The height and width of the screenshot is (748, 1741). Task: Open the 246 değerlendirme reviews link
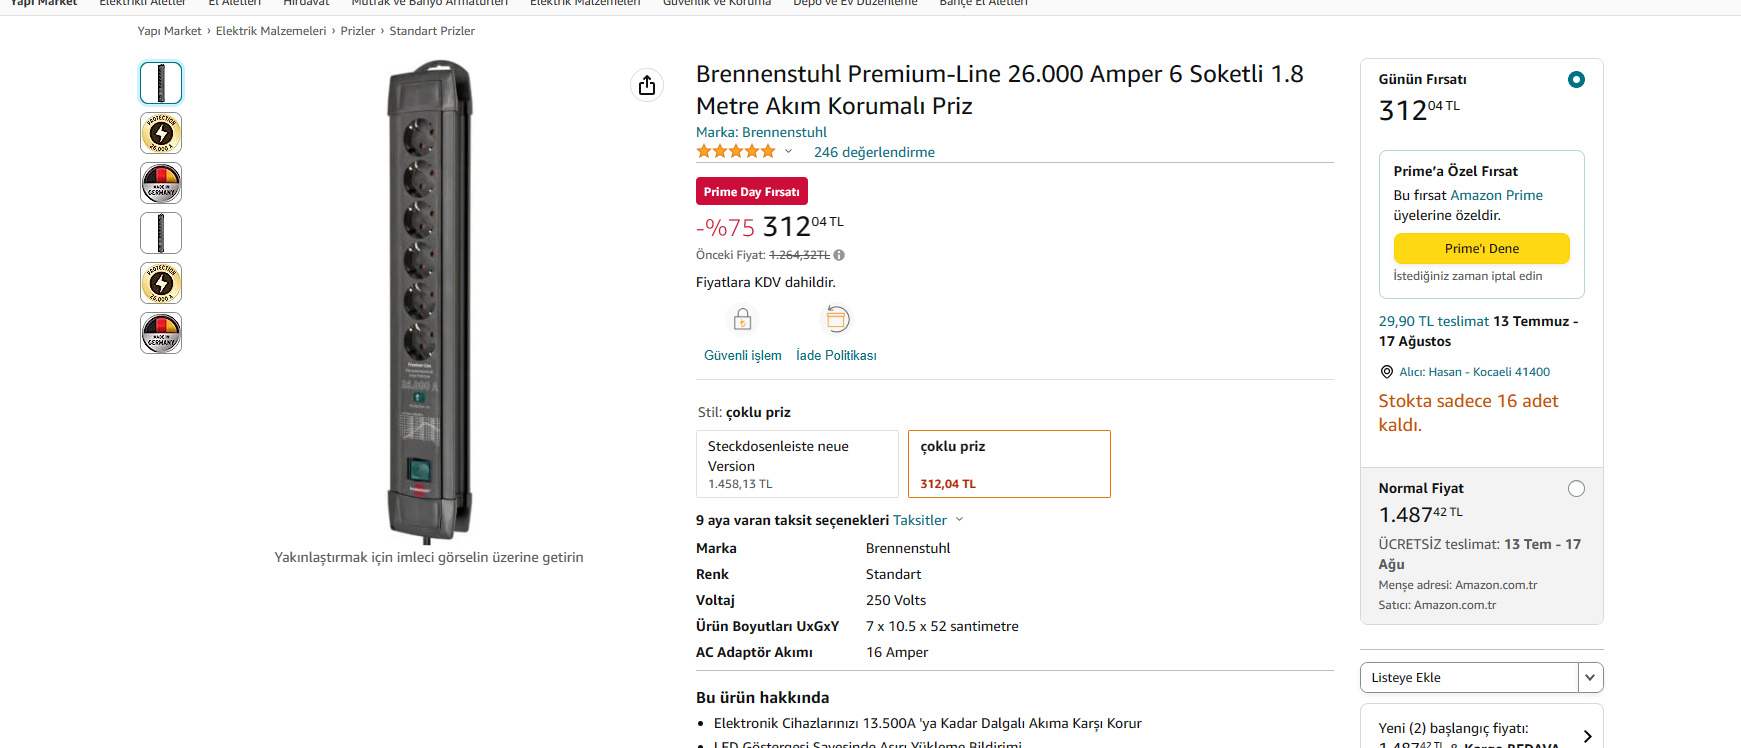[x=874, y=152]
